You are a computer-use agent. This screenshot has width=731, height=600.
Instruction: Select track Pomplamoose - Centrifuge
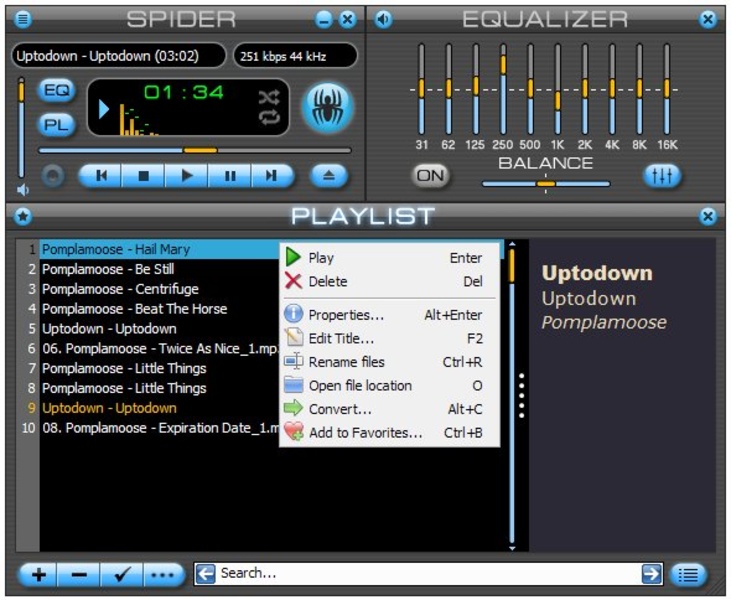click(120, 289)
